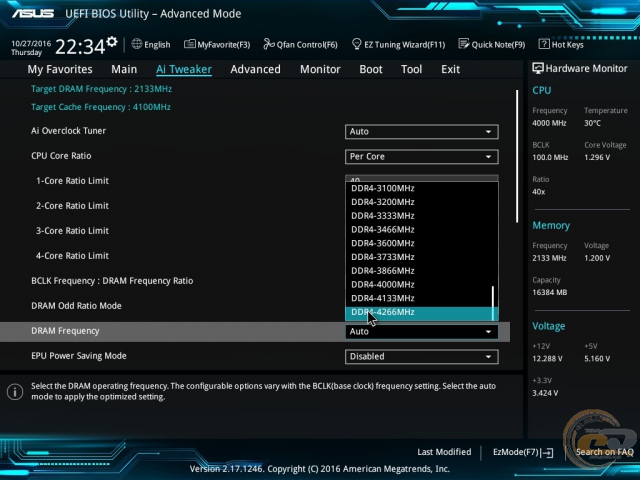Click the Target DRAM Frequency text
The height and width of the screenshot is (480, 640).
tap(101, 89)
